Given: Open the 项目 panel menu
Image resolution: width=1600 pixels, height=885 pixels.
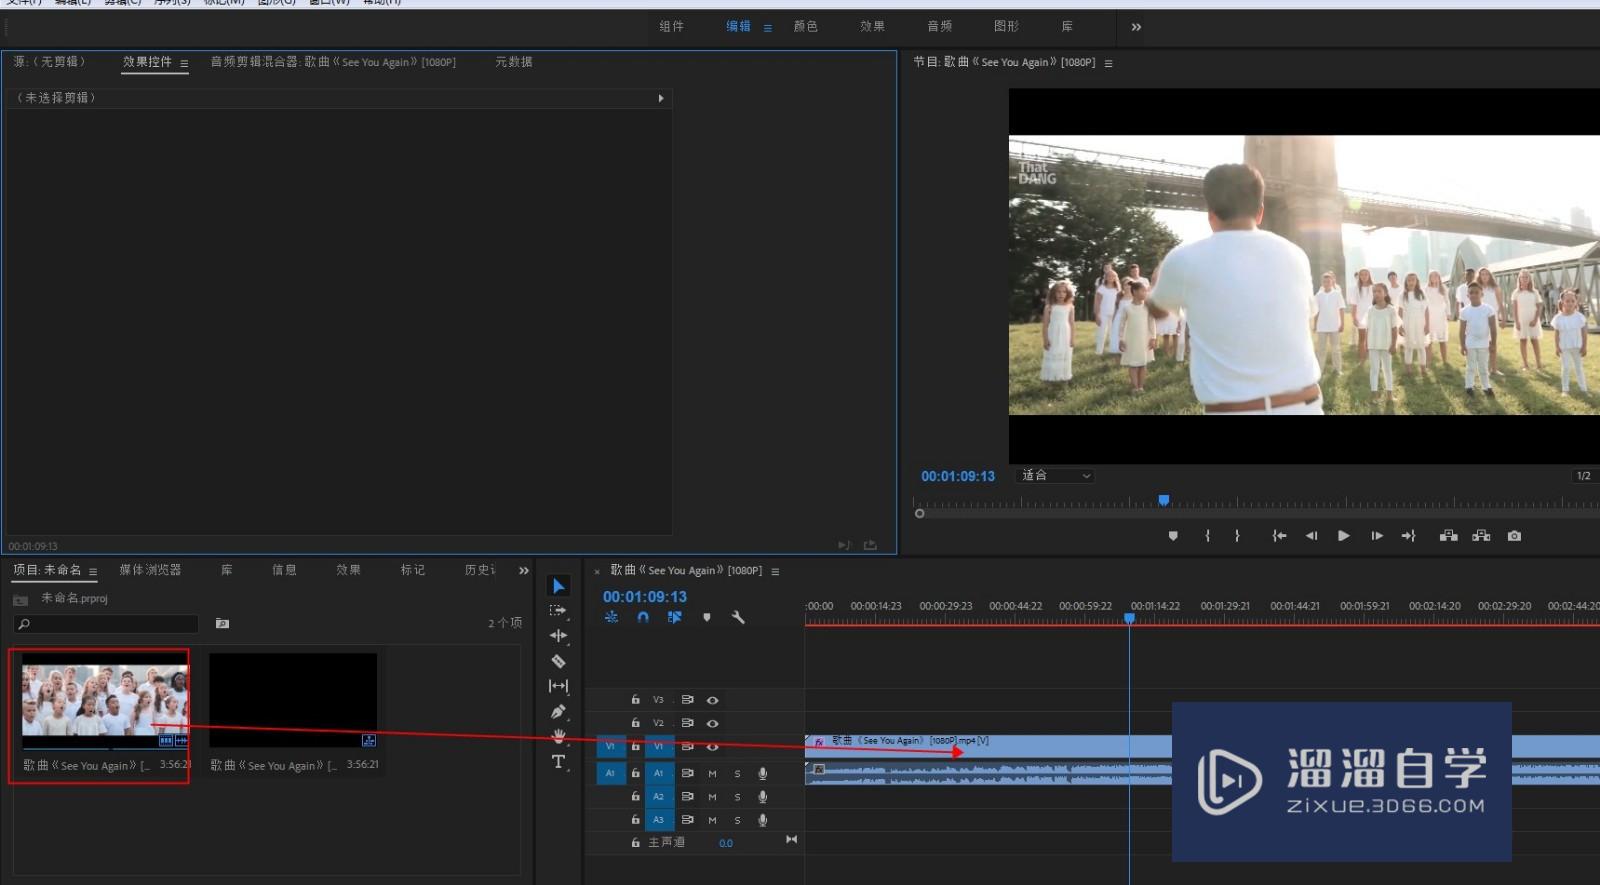Looking at the screenshot, I should point(93,571).
